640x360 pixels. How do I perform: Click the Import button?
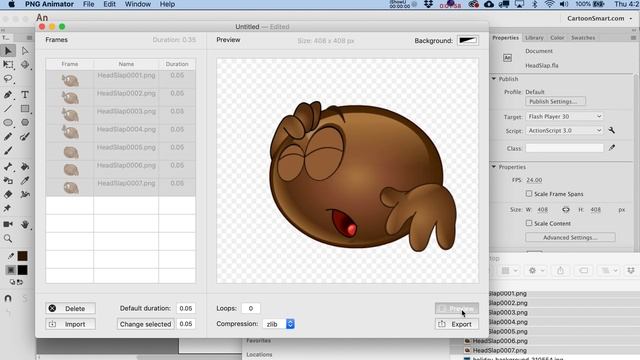click(71, 324)
